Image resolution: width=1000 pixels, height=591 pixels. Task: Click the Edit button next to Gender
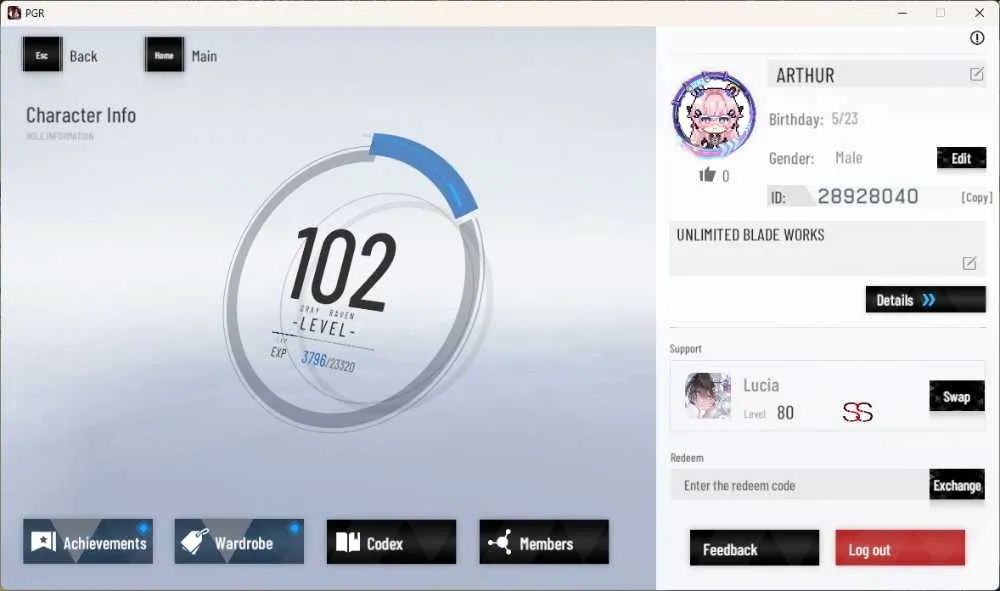961,158
